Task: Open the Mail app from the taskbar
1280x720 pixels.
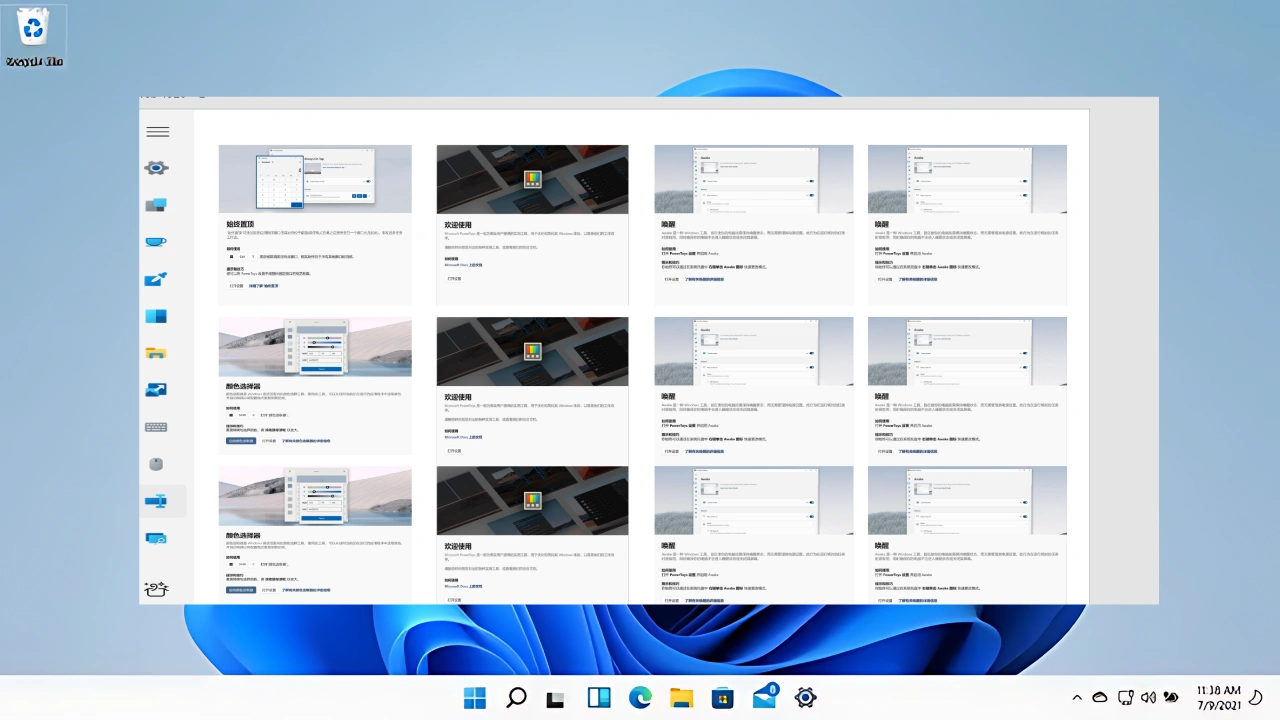Action: [765, 696]
